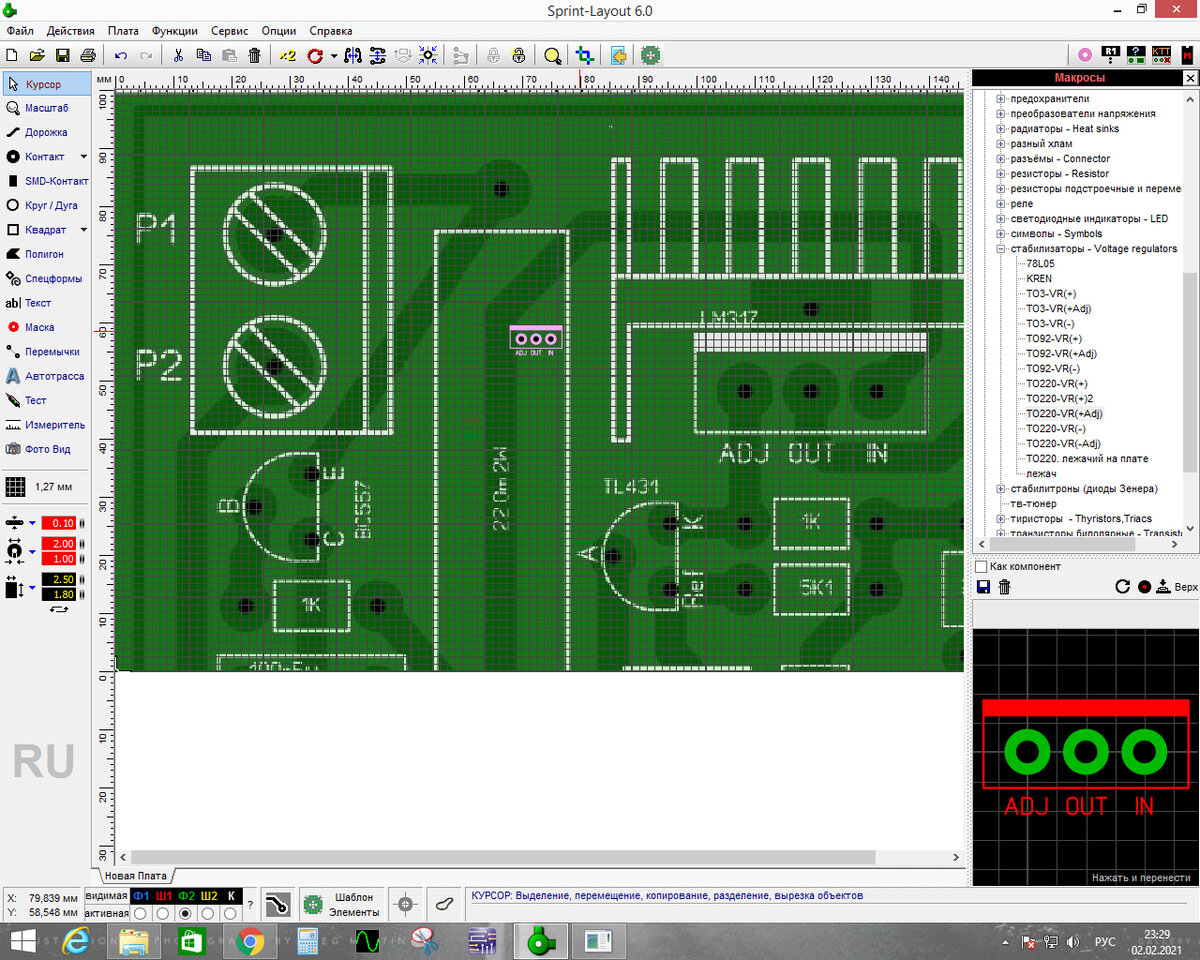The height and width of the screenshot is (960, 1200).
Task: Open the KTT design rule check icon
Action: tap(1161, 55)
